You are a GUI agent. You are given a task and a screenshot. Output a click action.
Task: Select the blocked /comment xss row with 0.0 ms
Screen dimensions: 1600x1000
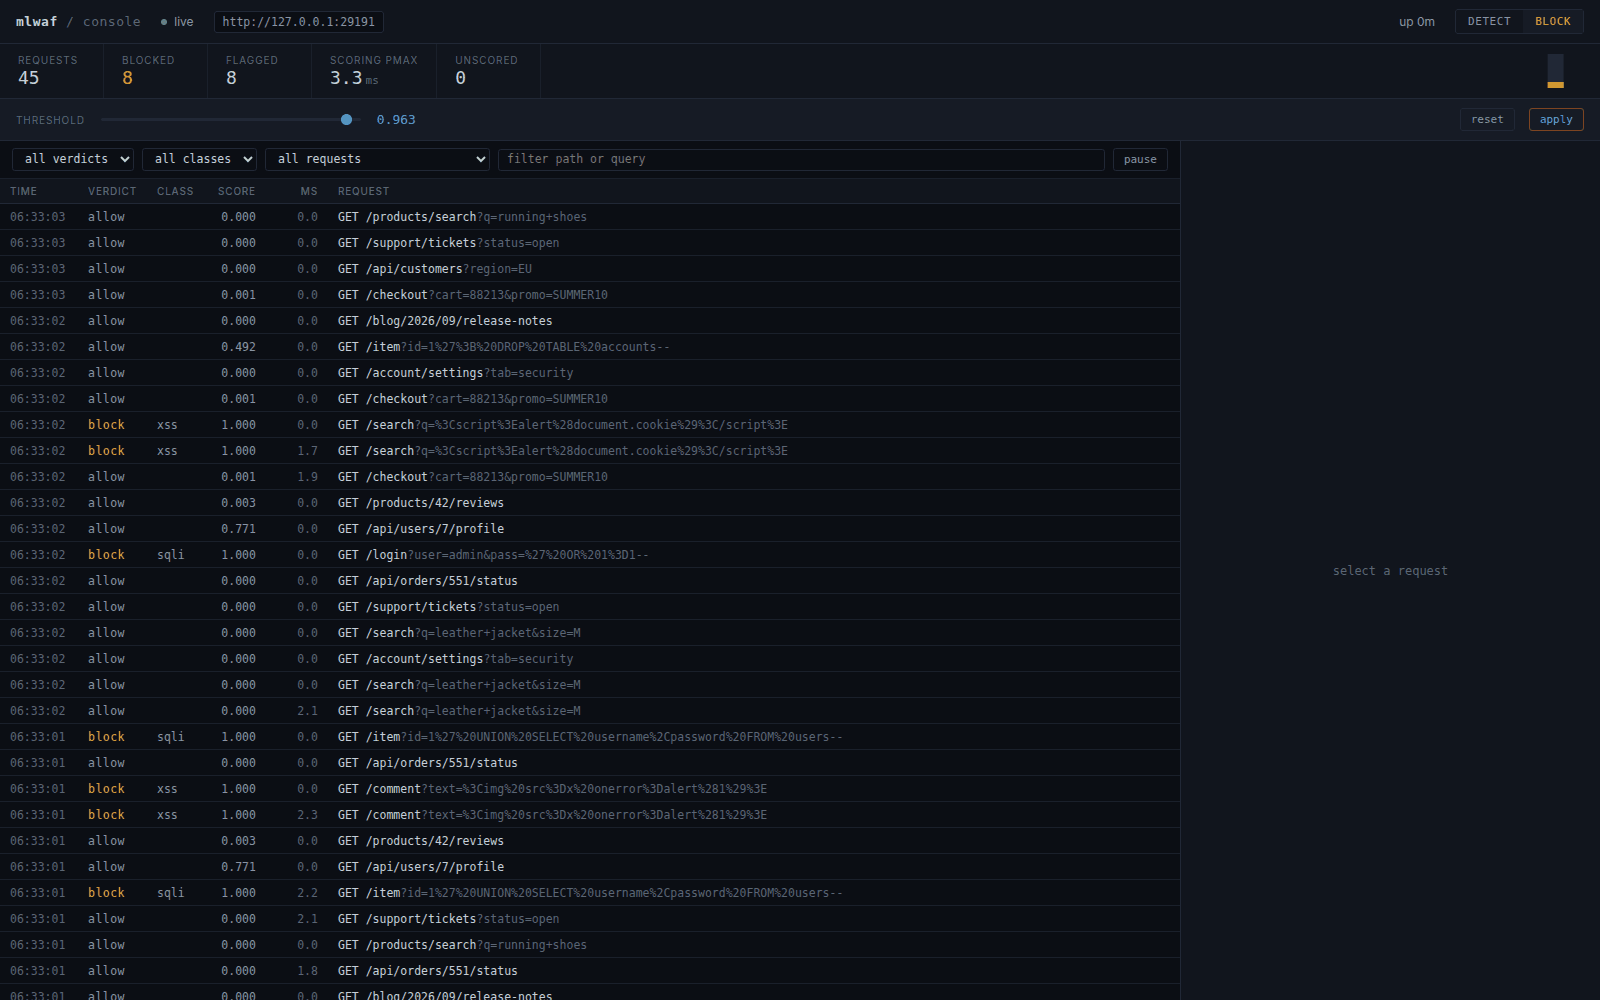tap(590, 789)
